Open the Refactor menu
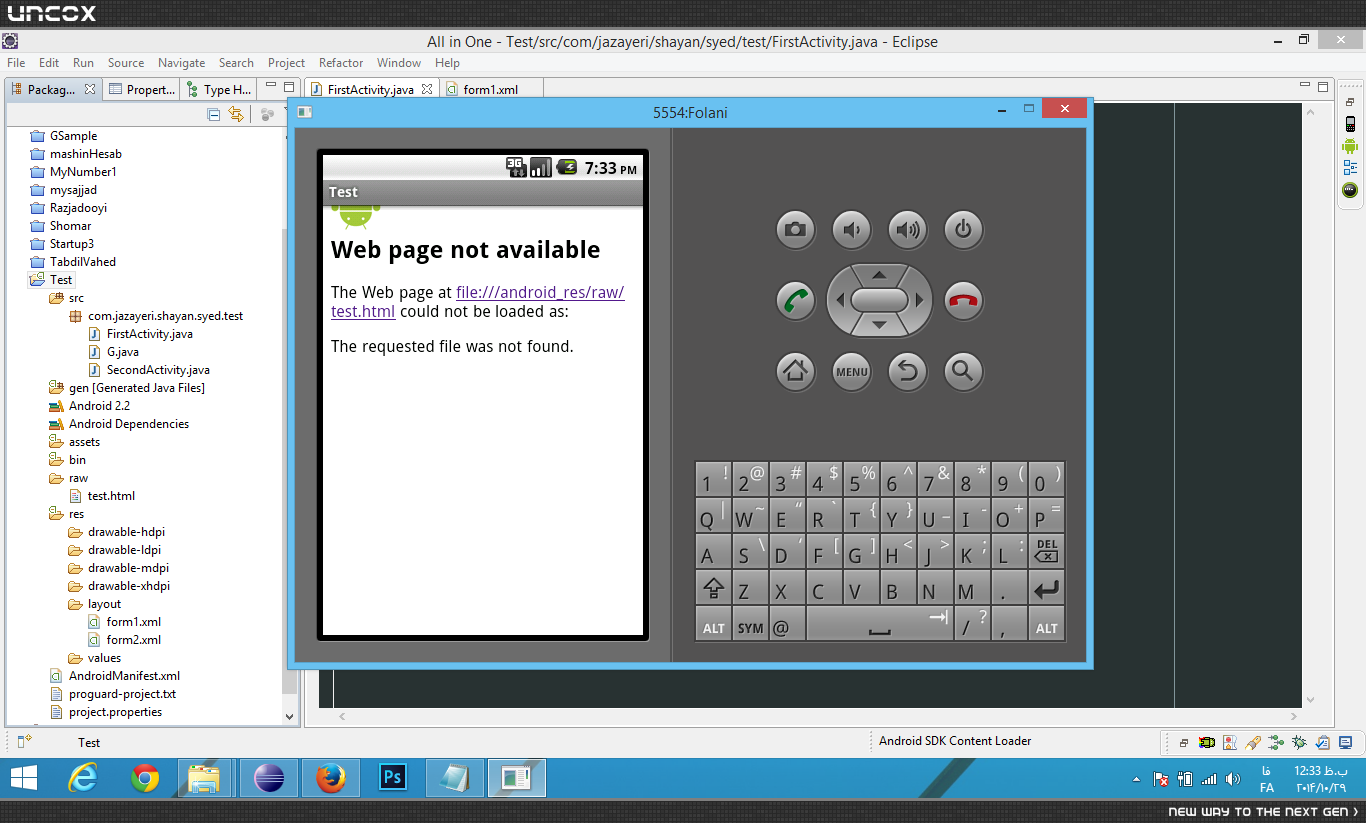Viewport: 1366px width, 823px height. coord(341,62)
